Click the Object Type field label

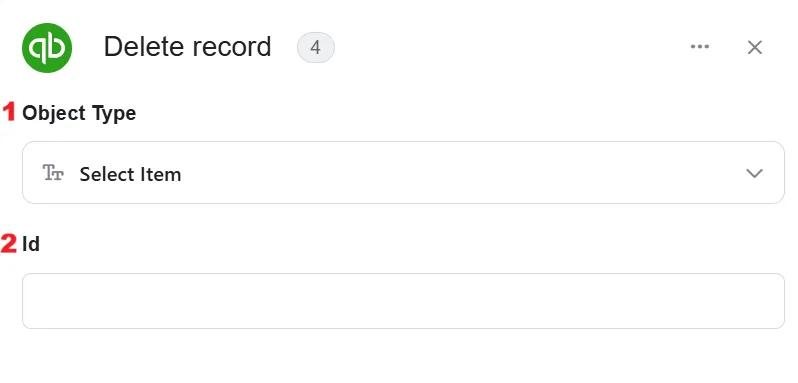click(x=79, y=113)
